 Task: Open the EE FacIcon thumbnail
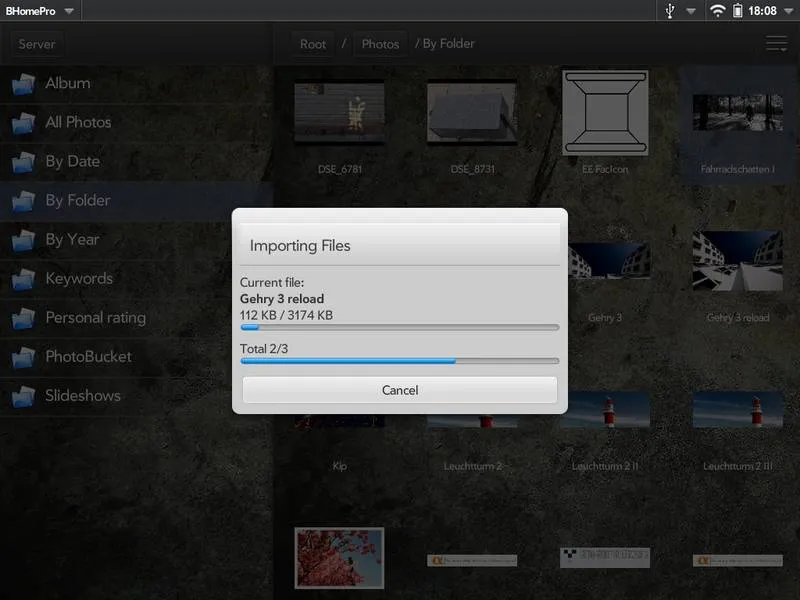[605, 113]
